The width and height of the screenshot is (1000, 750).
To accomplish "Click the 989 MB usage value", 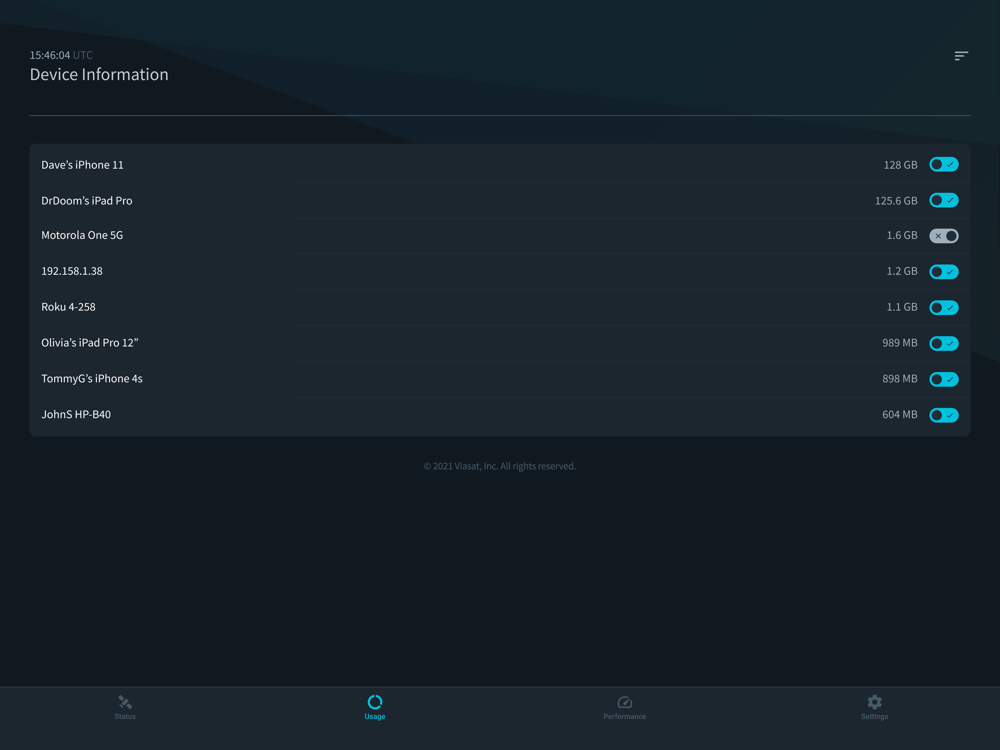I will [900, 343].
